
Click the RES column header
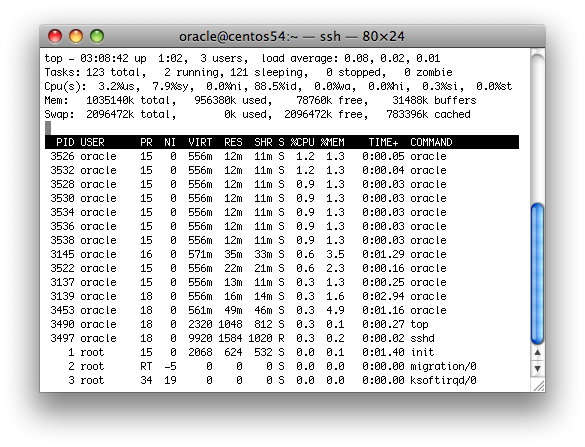(x=233, y=142)
